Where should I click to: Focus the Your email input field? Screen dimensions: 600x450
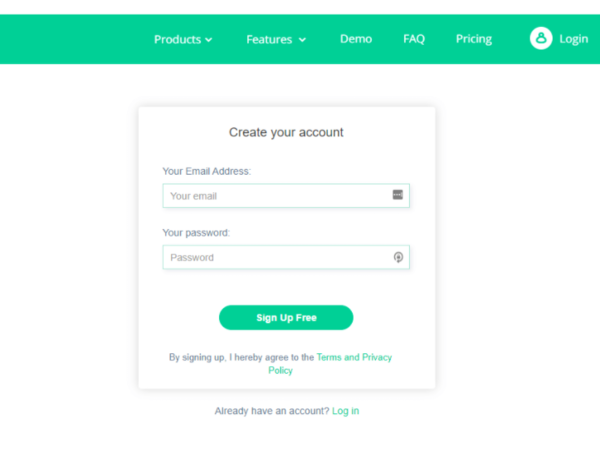286,196
